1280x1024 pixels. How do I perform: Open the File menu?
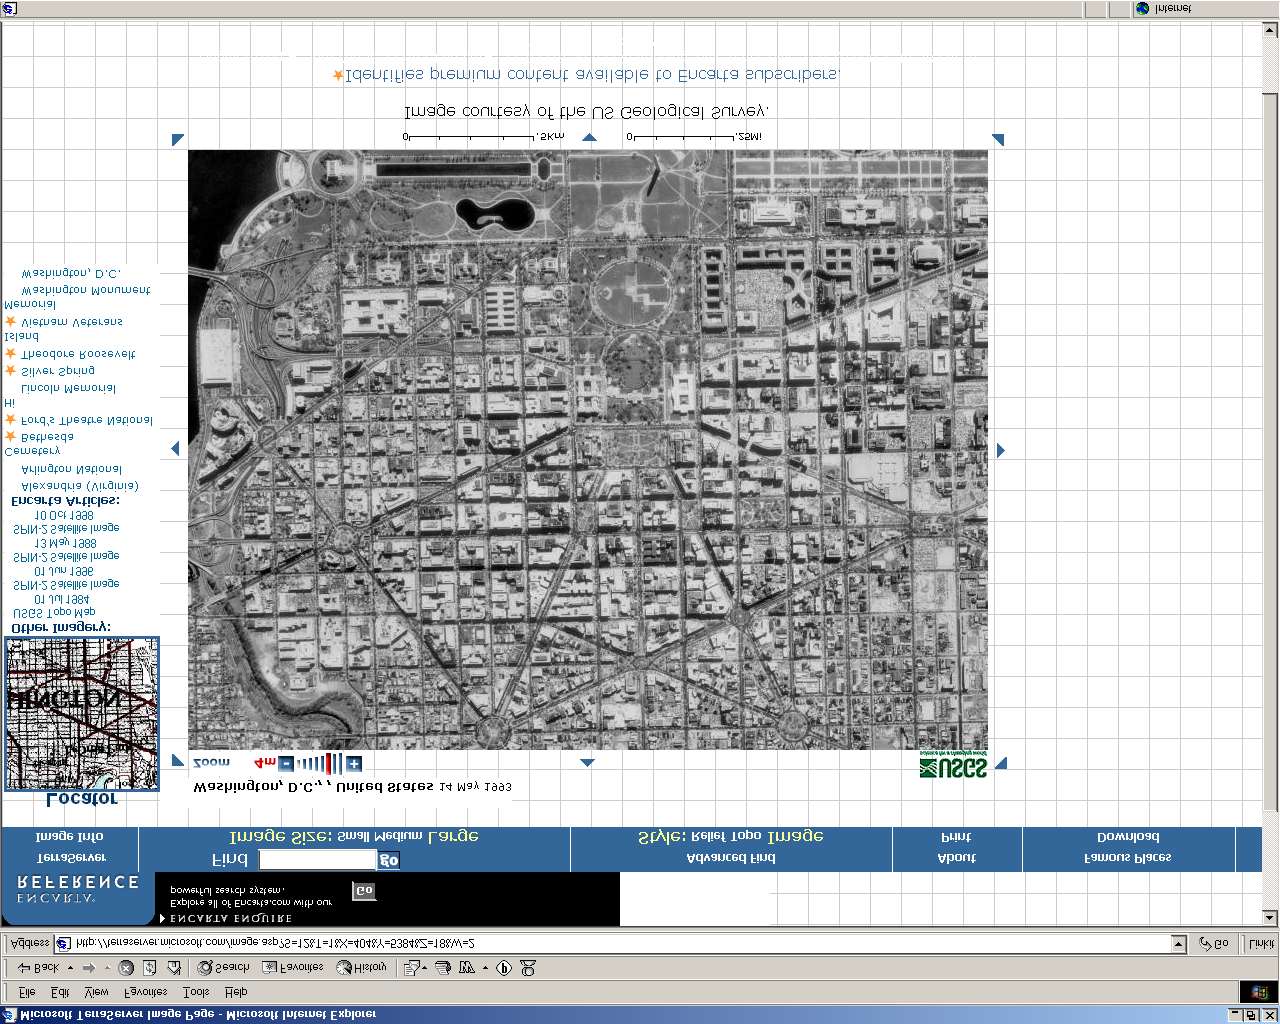(x=27, y=992)
